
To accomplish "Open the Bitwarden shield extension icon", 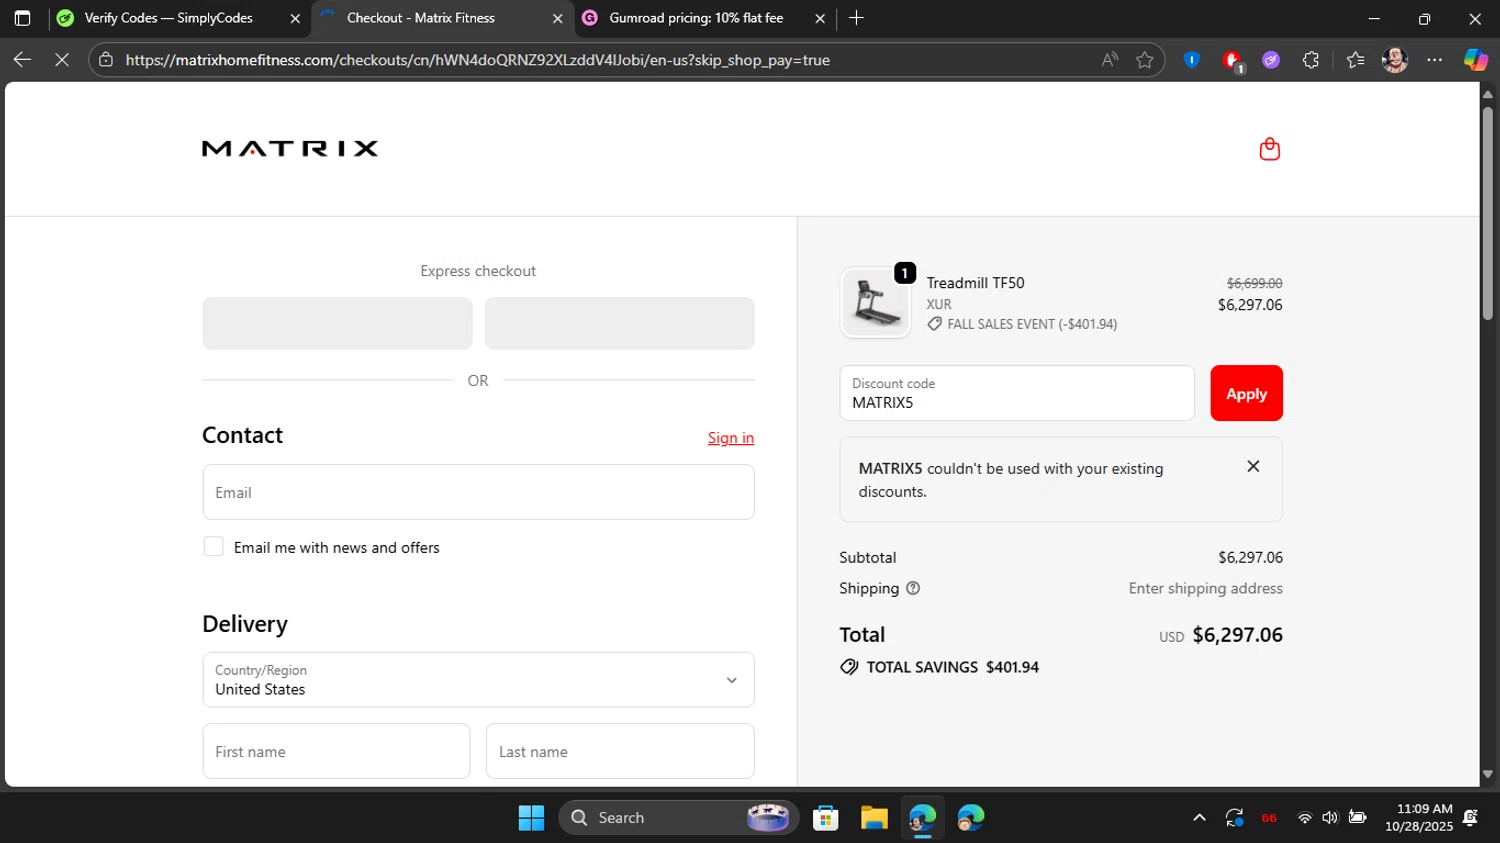I will (1191, 60).
